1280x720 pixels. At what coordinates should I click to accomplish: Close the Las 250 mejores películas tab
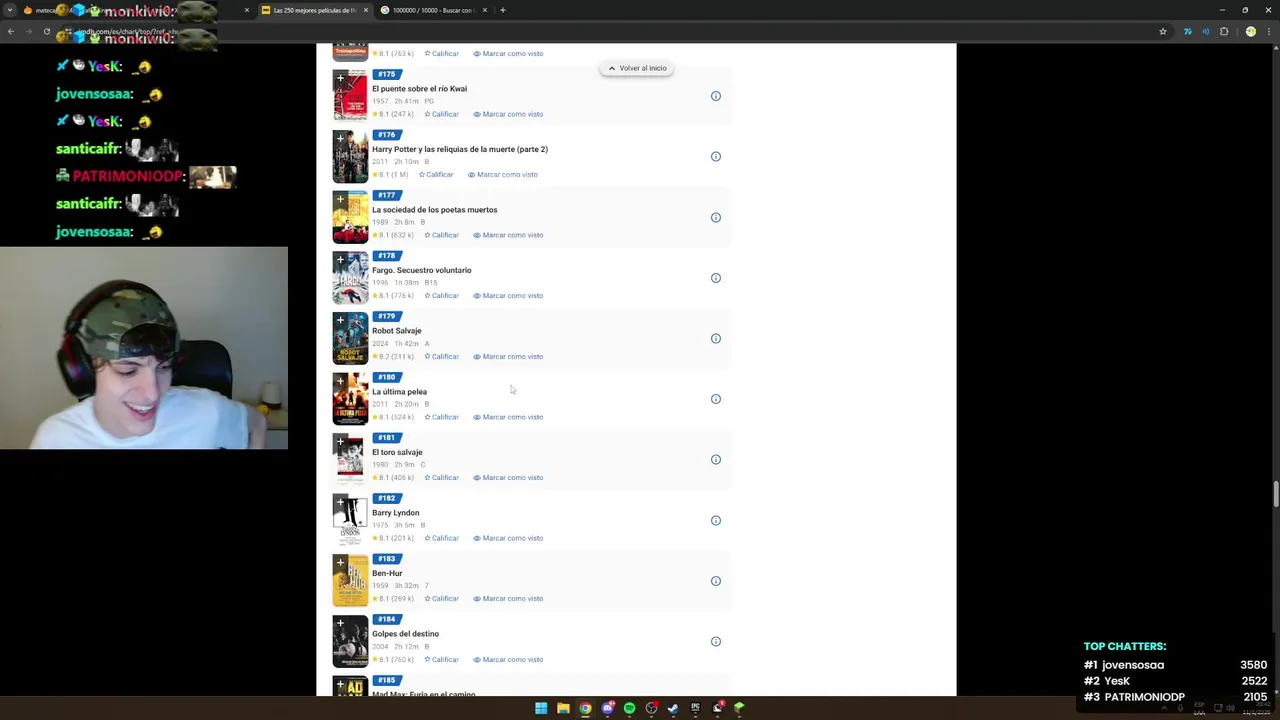click(x=366, y=10)
